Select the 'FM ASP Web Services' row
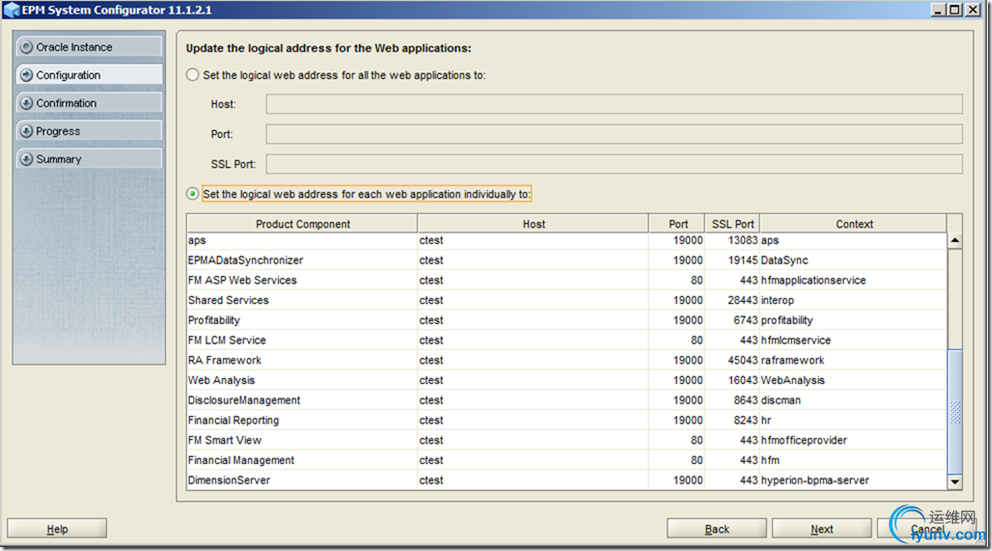This screenshot has height=551, width=992. (x=567, y=280)
